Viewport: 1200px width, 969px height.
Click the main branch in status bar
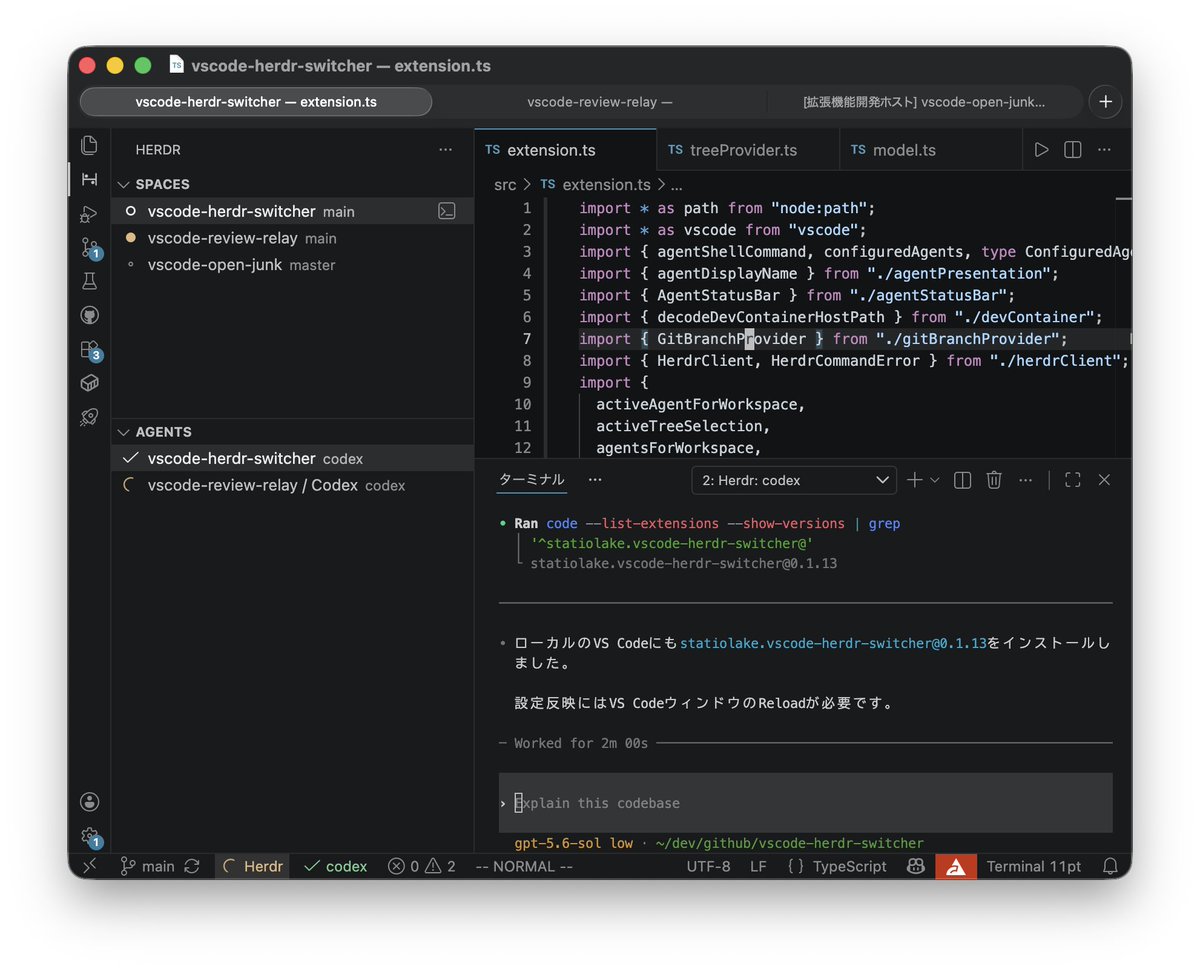point(148,866)
